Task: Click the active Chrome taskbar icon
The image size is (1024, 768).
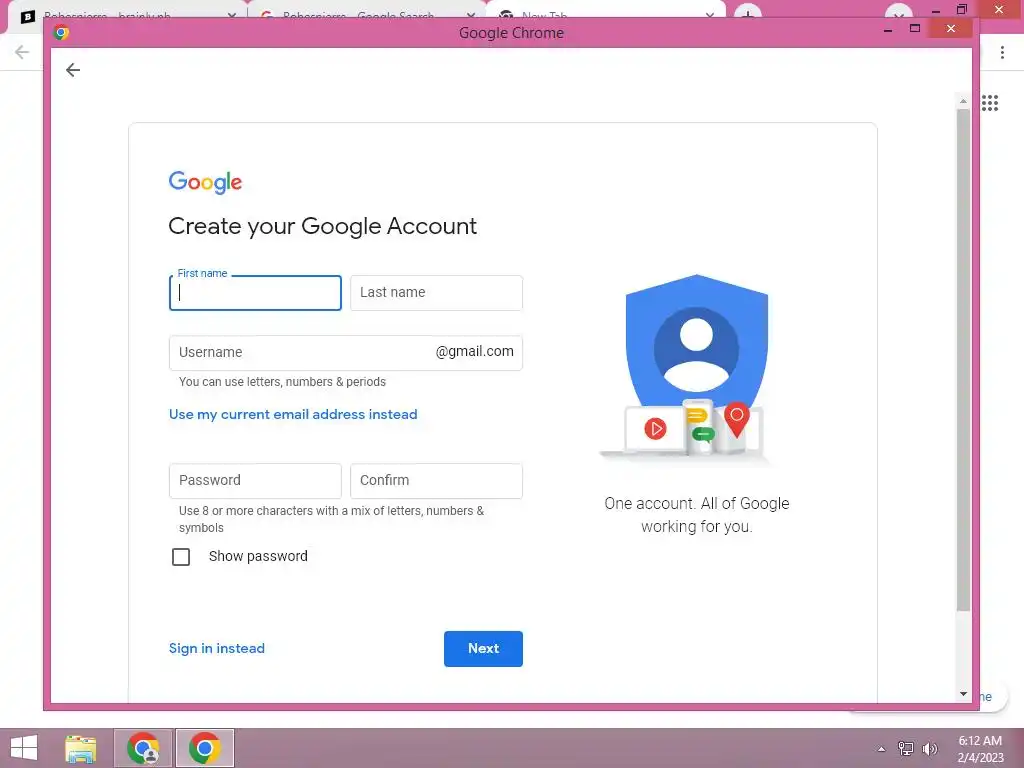Action: (x=204, y=748)
